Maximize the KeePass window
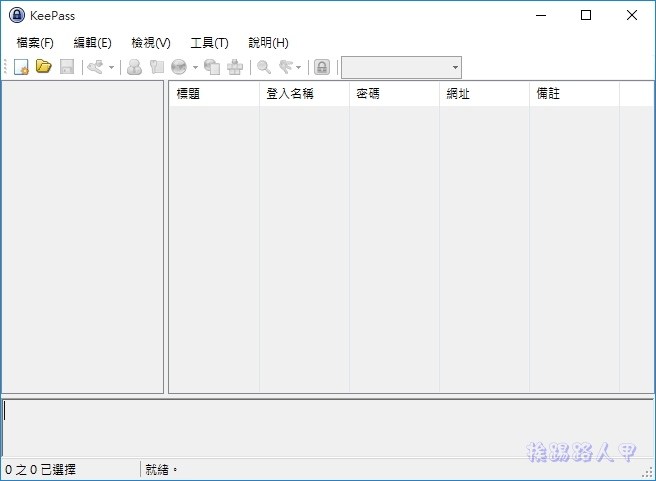This screenshot has height=481, width=656. 586,15
